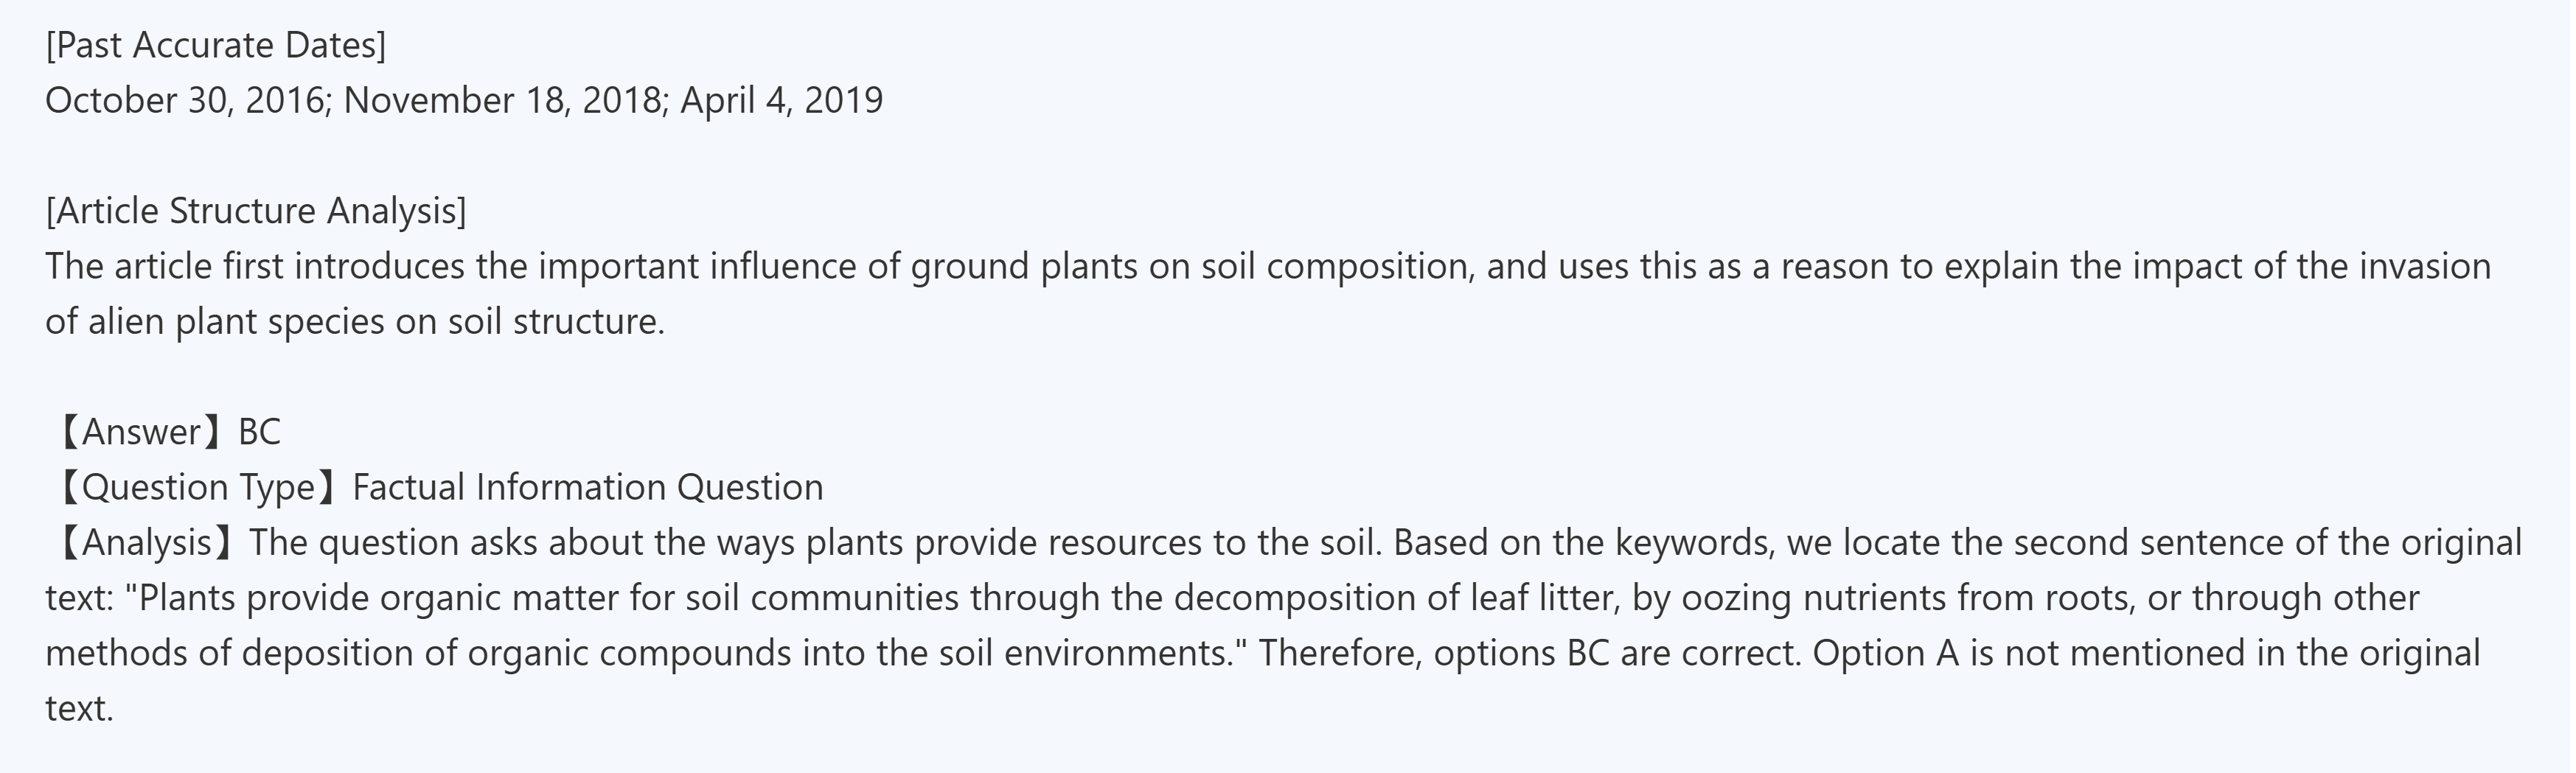
Task: Click the date October 30, 2016
Action: click(185, 100)
